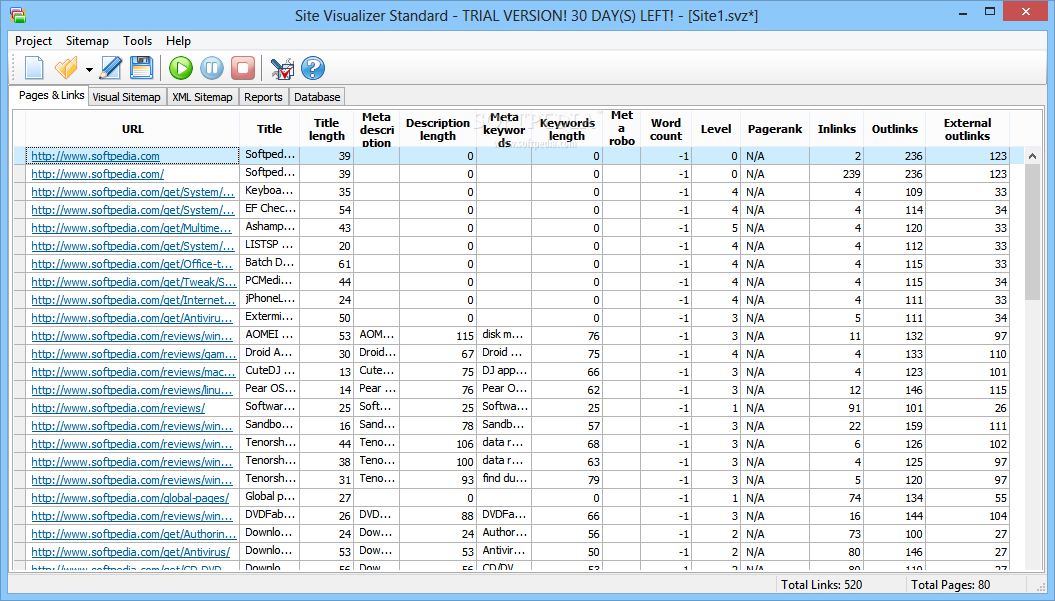This screenshot has width=1055, height=601.
Task: Sort by the External outlinks column header
Action: click(x=967, y=129)
